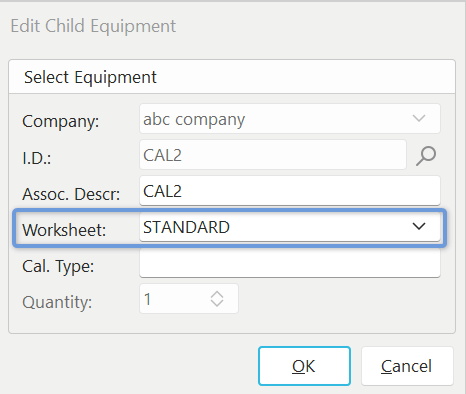The width and height of the screenshot is (466, 394).
Task: Click the Assoc. Descr: label
Action: point(71,194)
